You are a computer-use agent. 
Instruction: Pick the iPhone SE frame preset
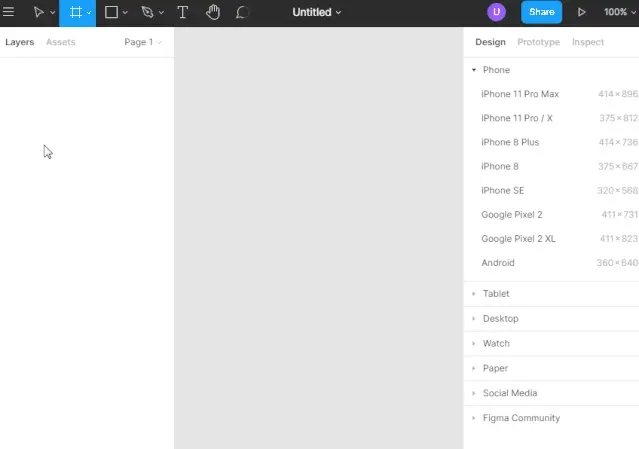click(x=551, y=190)
